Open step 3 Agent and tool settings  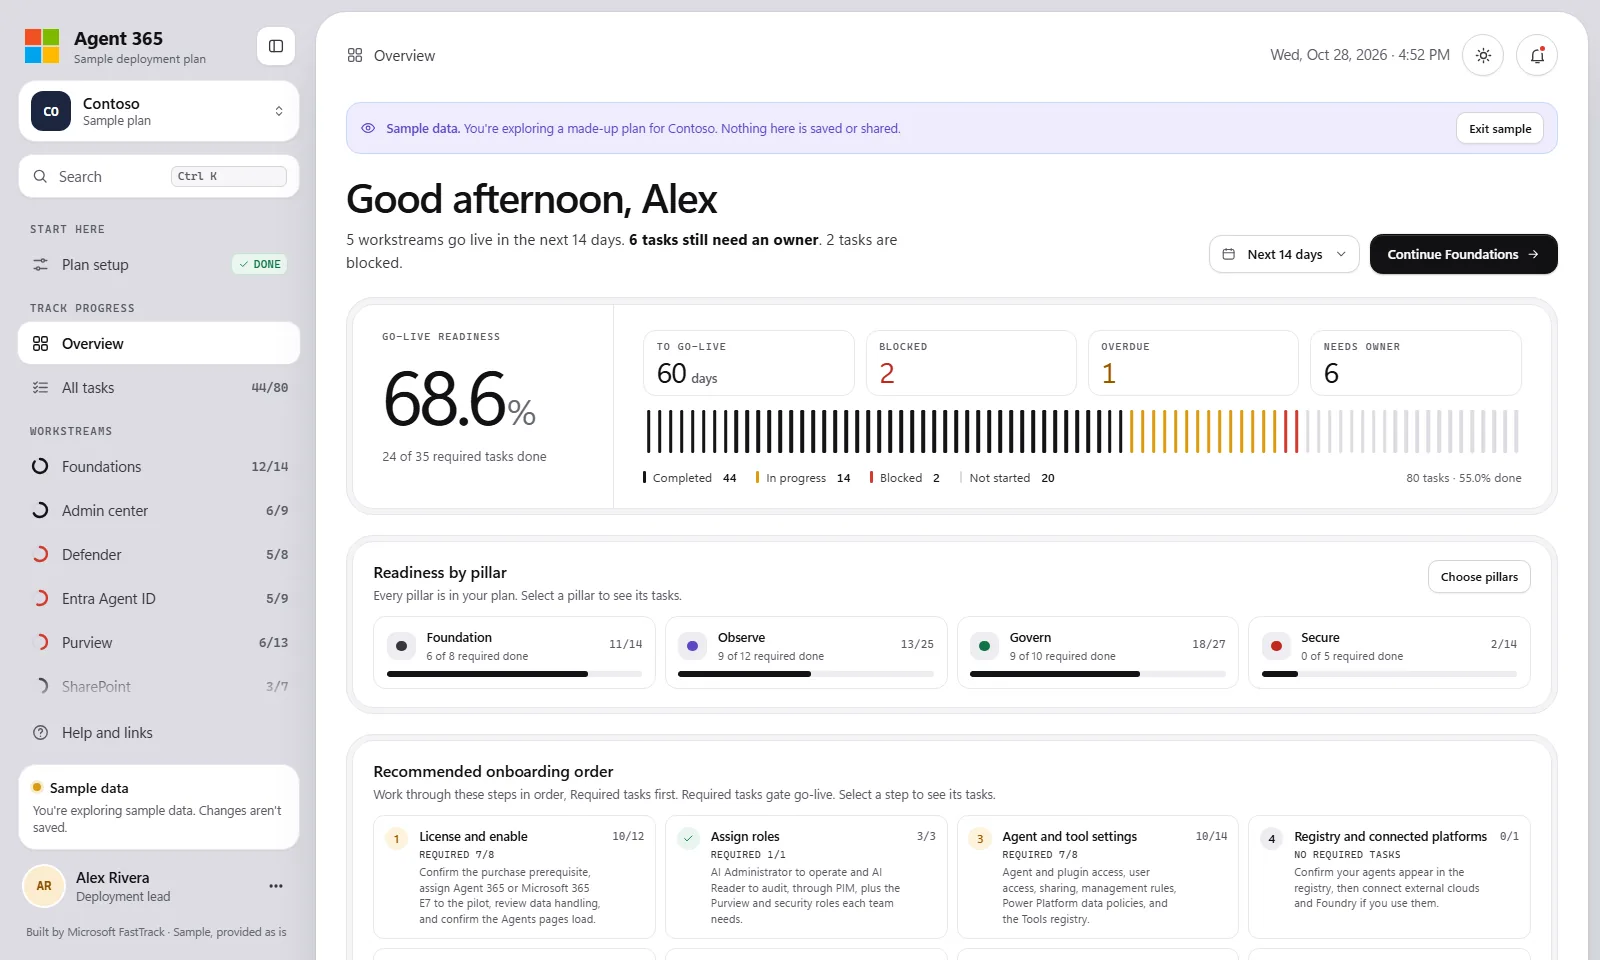click(x=1098, y=877)
